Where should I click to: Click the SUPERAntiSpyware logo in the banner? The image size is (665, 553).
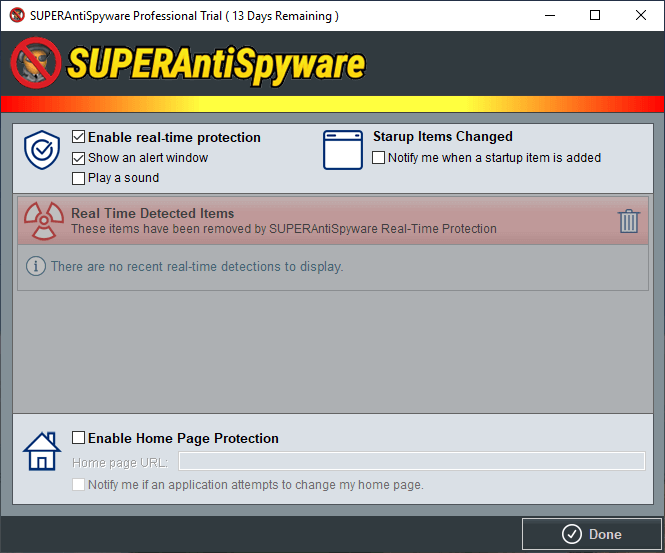click(189, 64)
